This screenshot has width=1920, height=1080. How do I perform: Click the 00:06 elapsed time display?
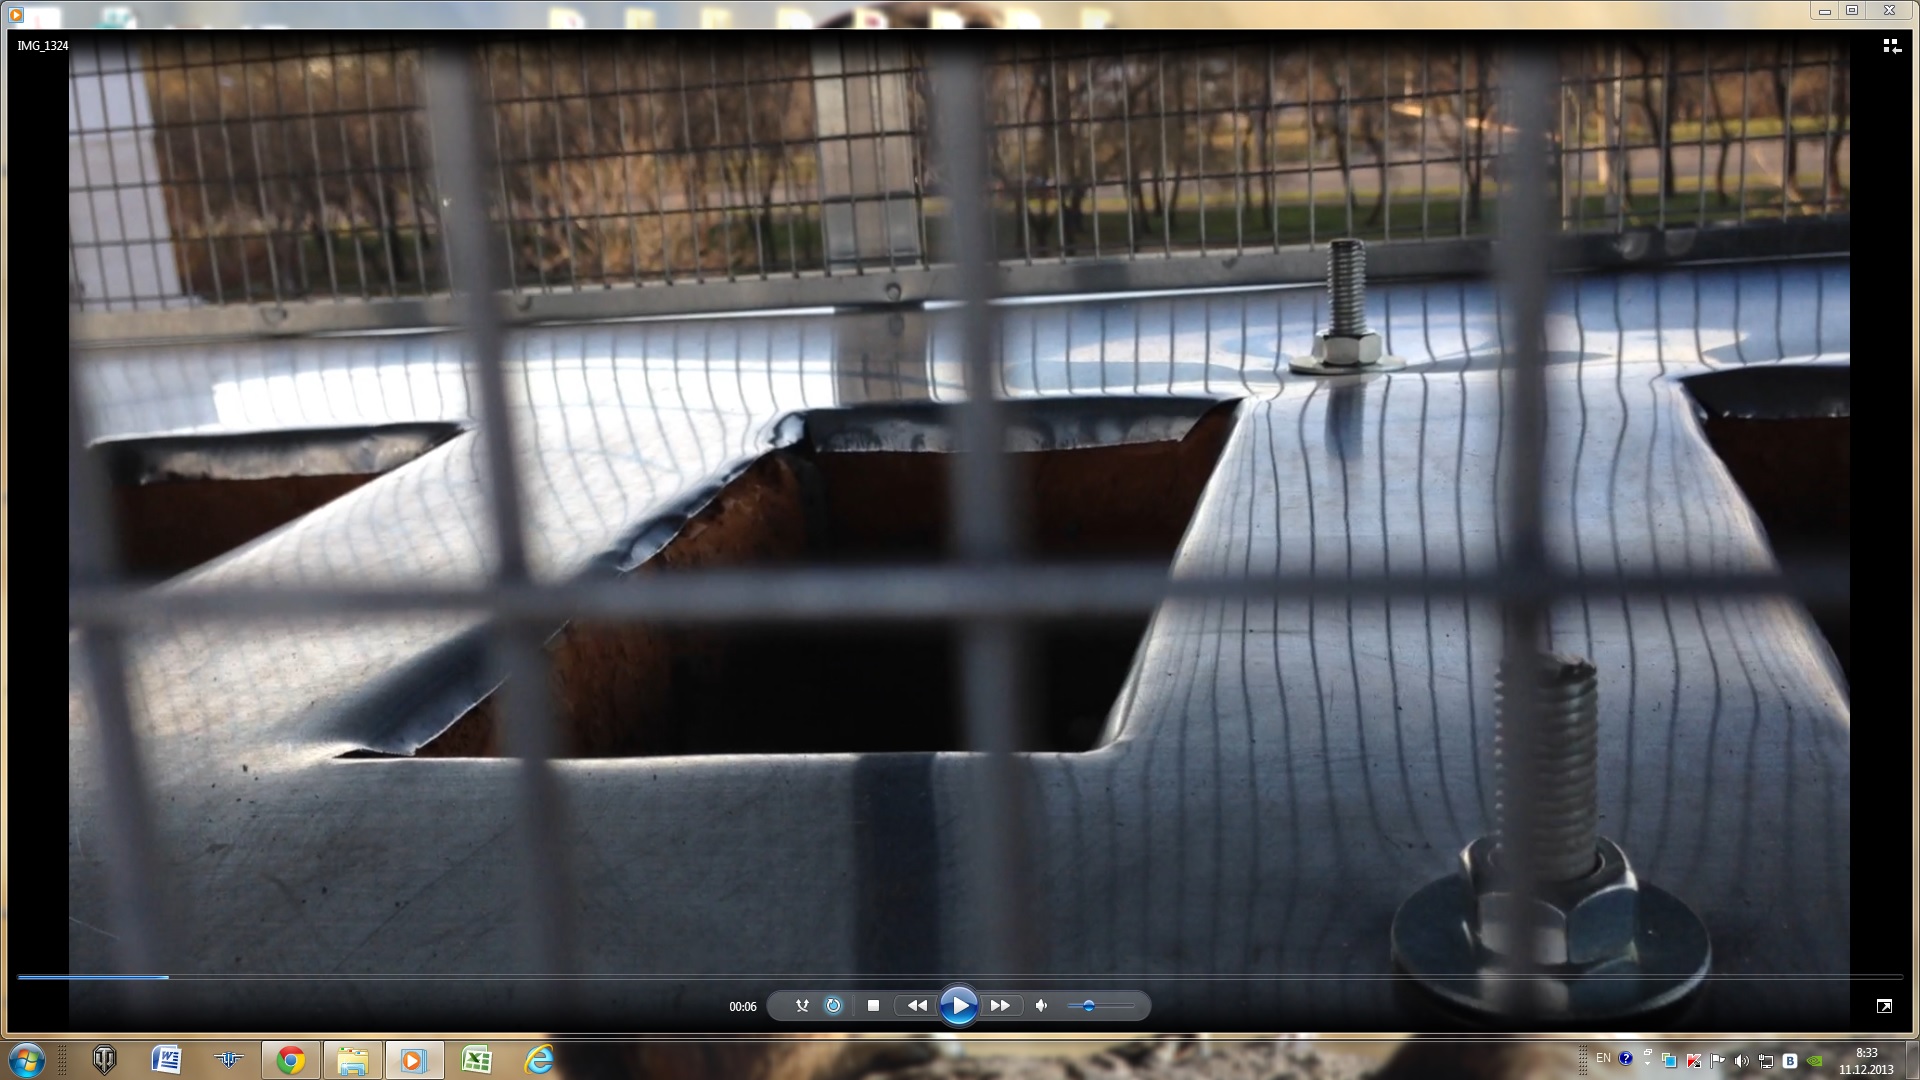tap(743, 1007)
